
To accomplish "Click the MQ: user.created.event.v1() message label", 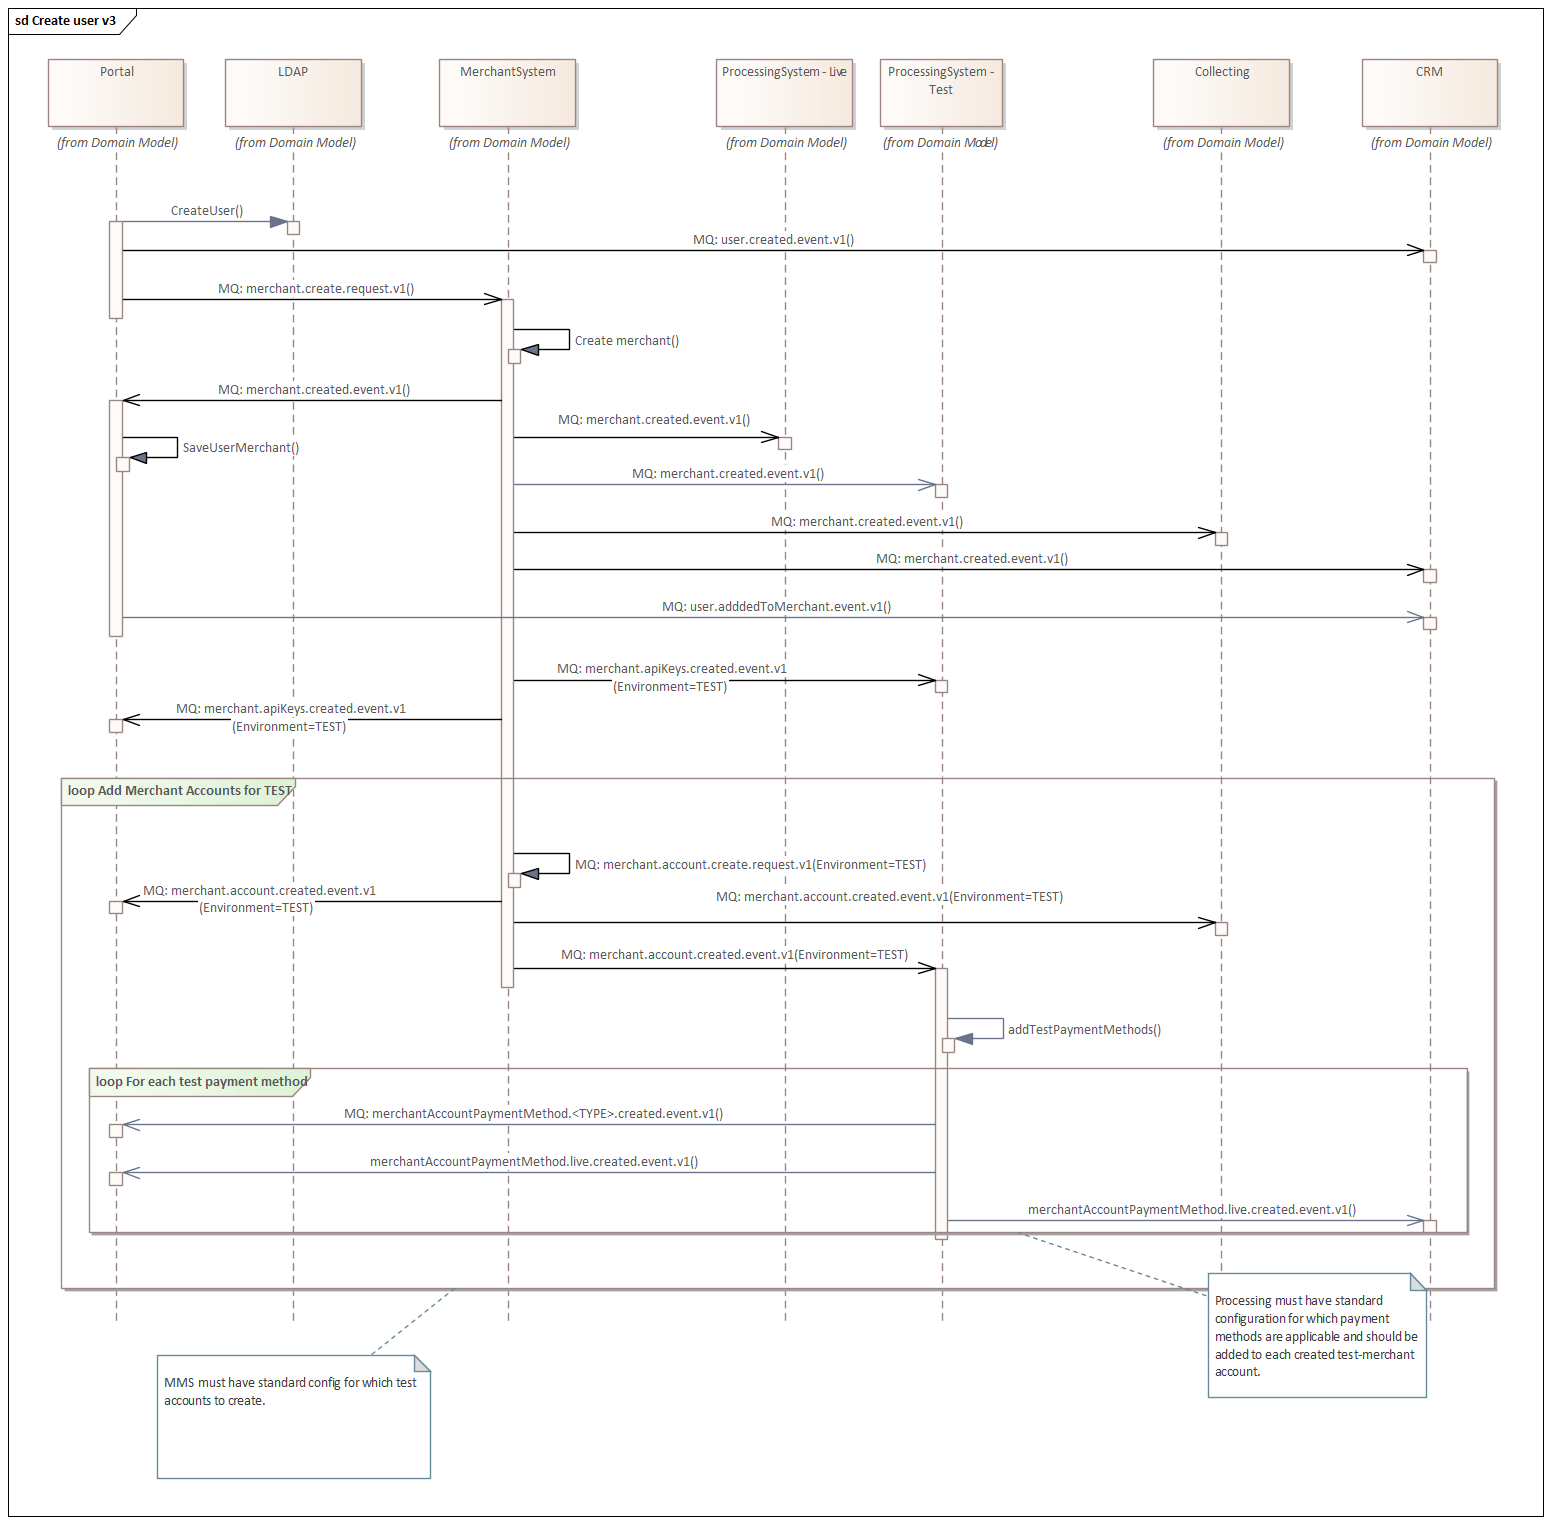I will tap(773, 240).
